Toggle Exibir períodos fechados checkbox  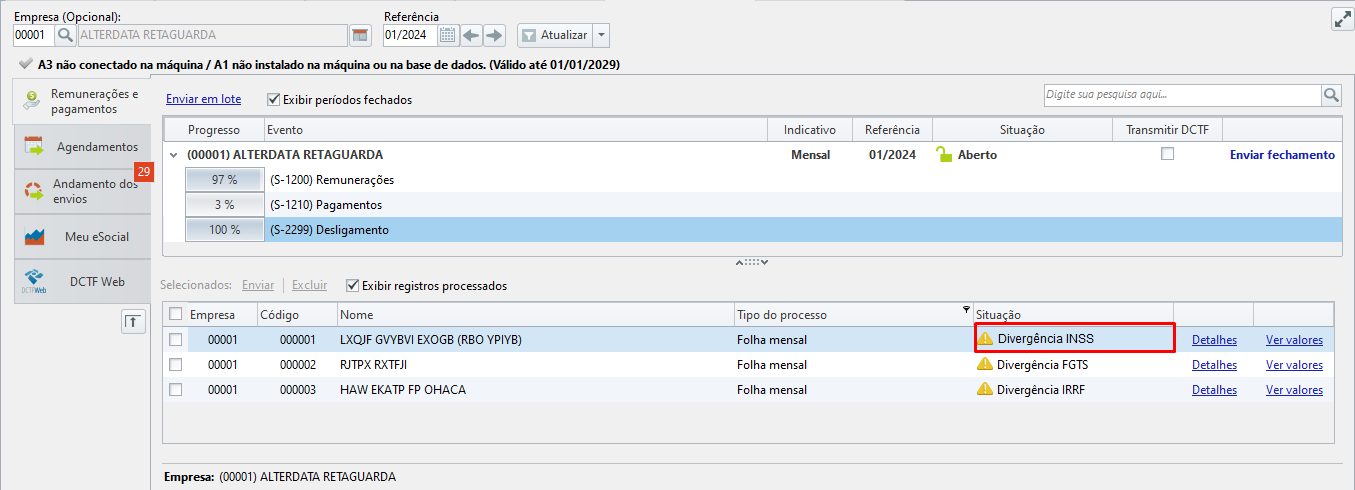click(x=274, y=99)
